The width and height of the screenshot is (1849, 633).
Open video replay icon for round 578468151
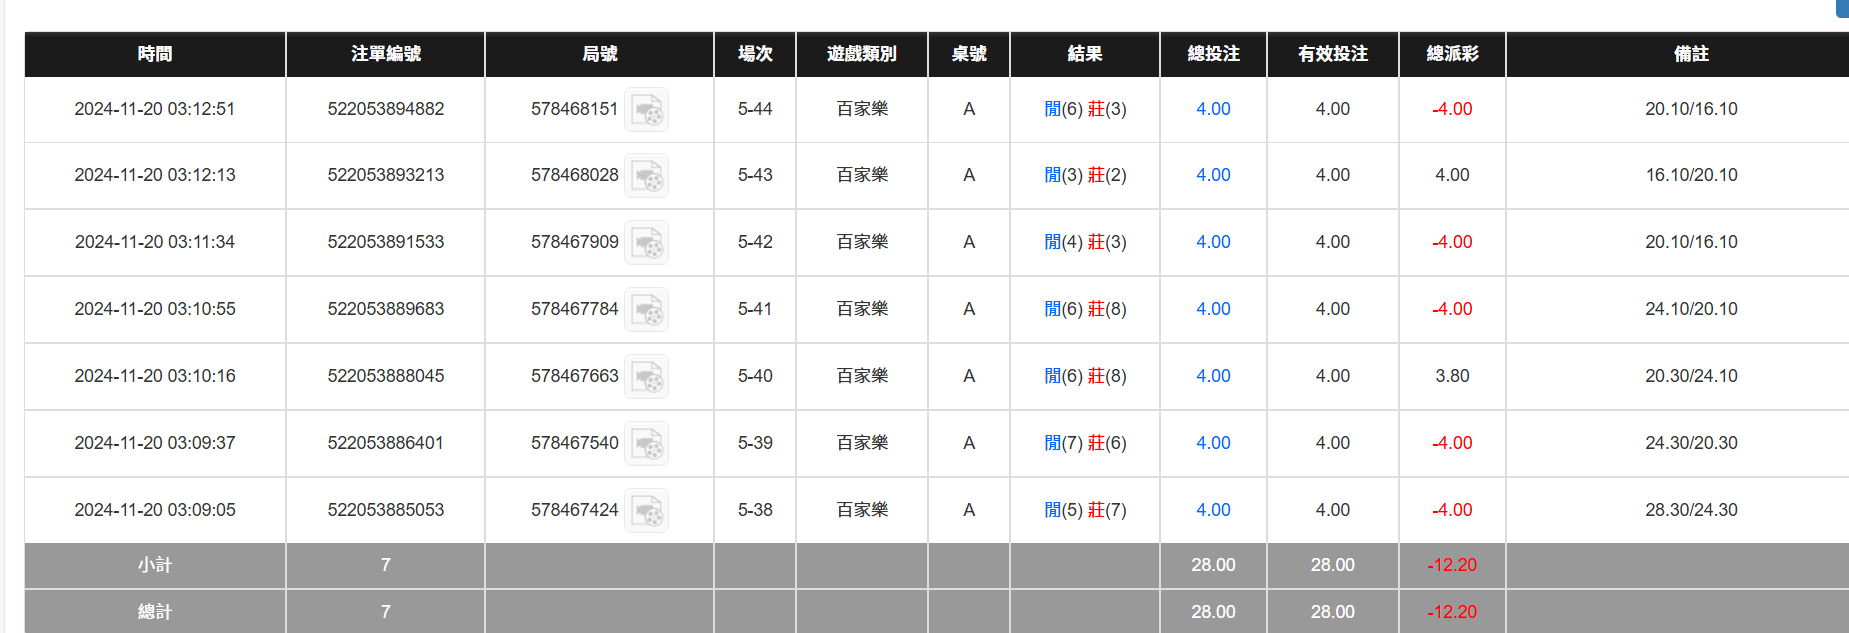[646, 110]
